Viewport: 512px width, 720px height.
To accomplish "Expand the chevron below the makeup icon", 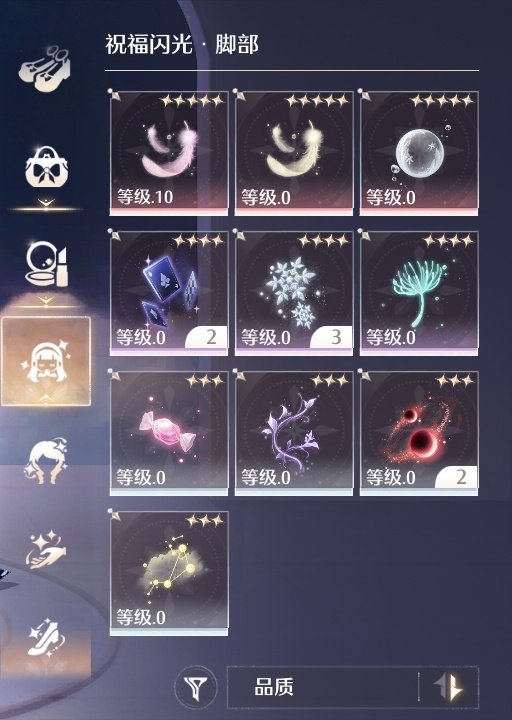I will point(46,300).
